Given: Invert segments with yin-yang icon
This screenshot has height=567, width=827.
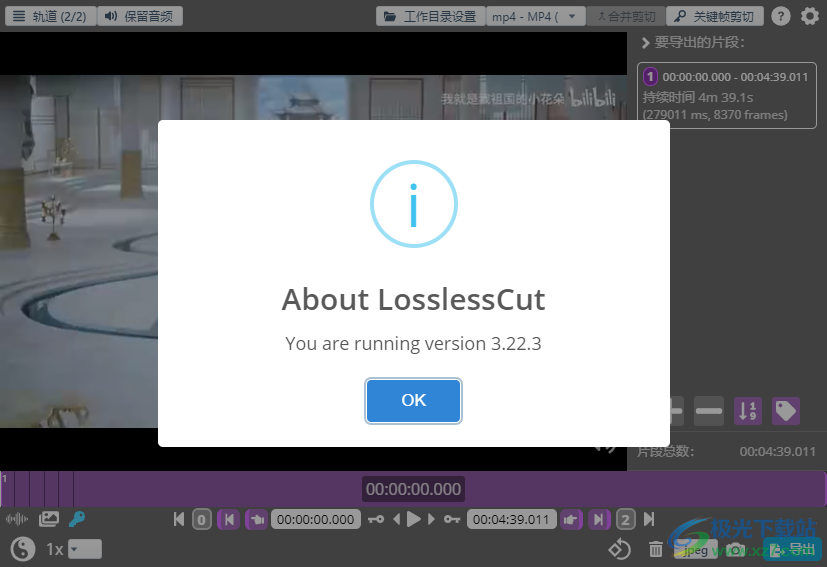Looking at the screenshot, I should (23, 549).
